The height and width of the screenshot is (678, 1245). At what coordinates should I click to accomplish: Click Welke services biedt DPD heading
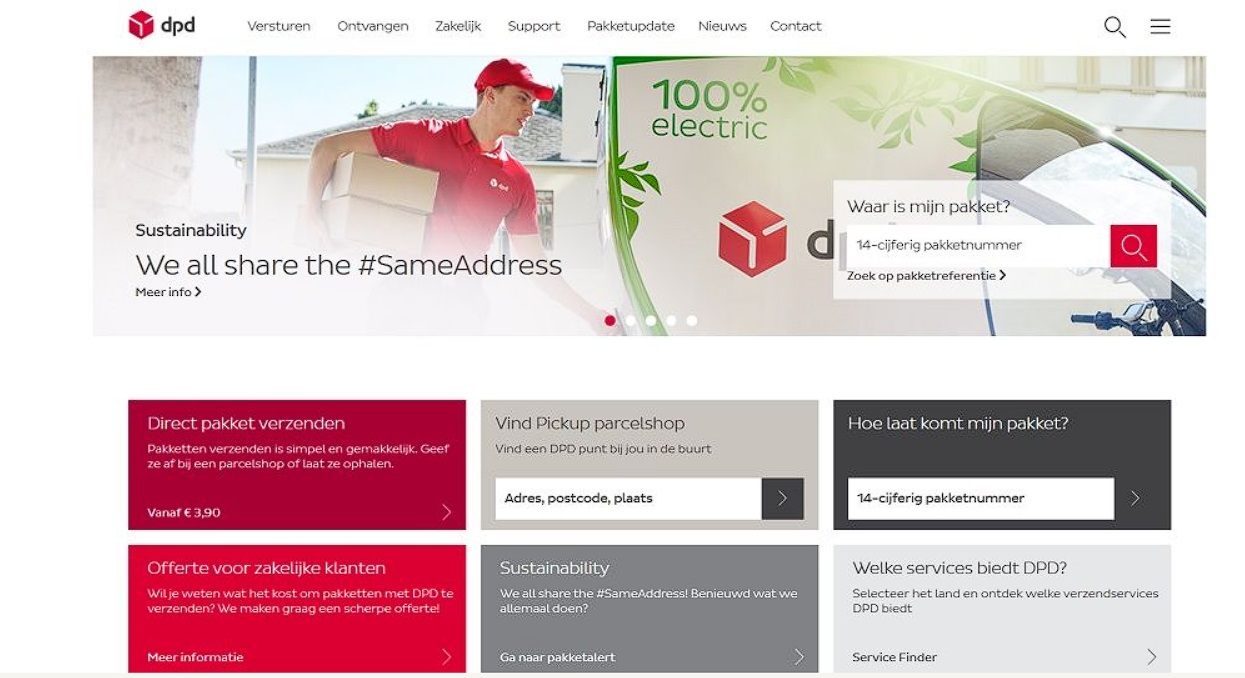point(959,568)
